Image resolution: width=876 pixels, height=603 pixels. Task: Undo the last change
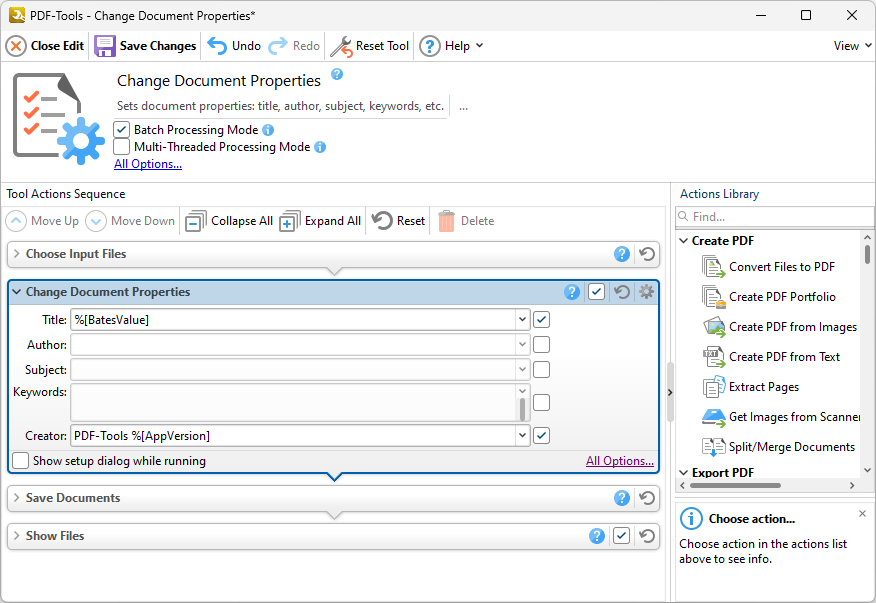(x=234, y=46)
